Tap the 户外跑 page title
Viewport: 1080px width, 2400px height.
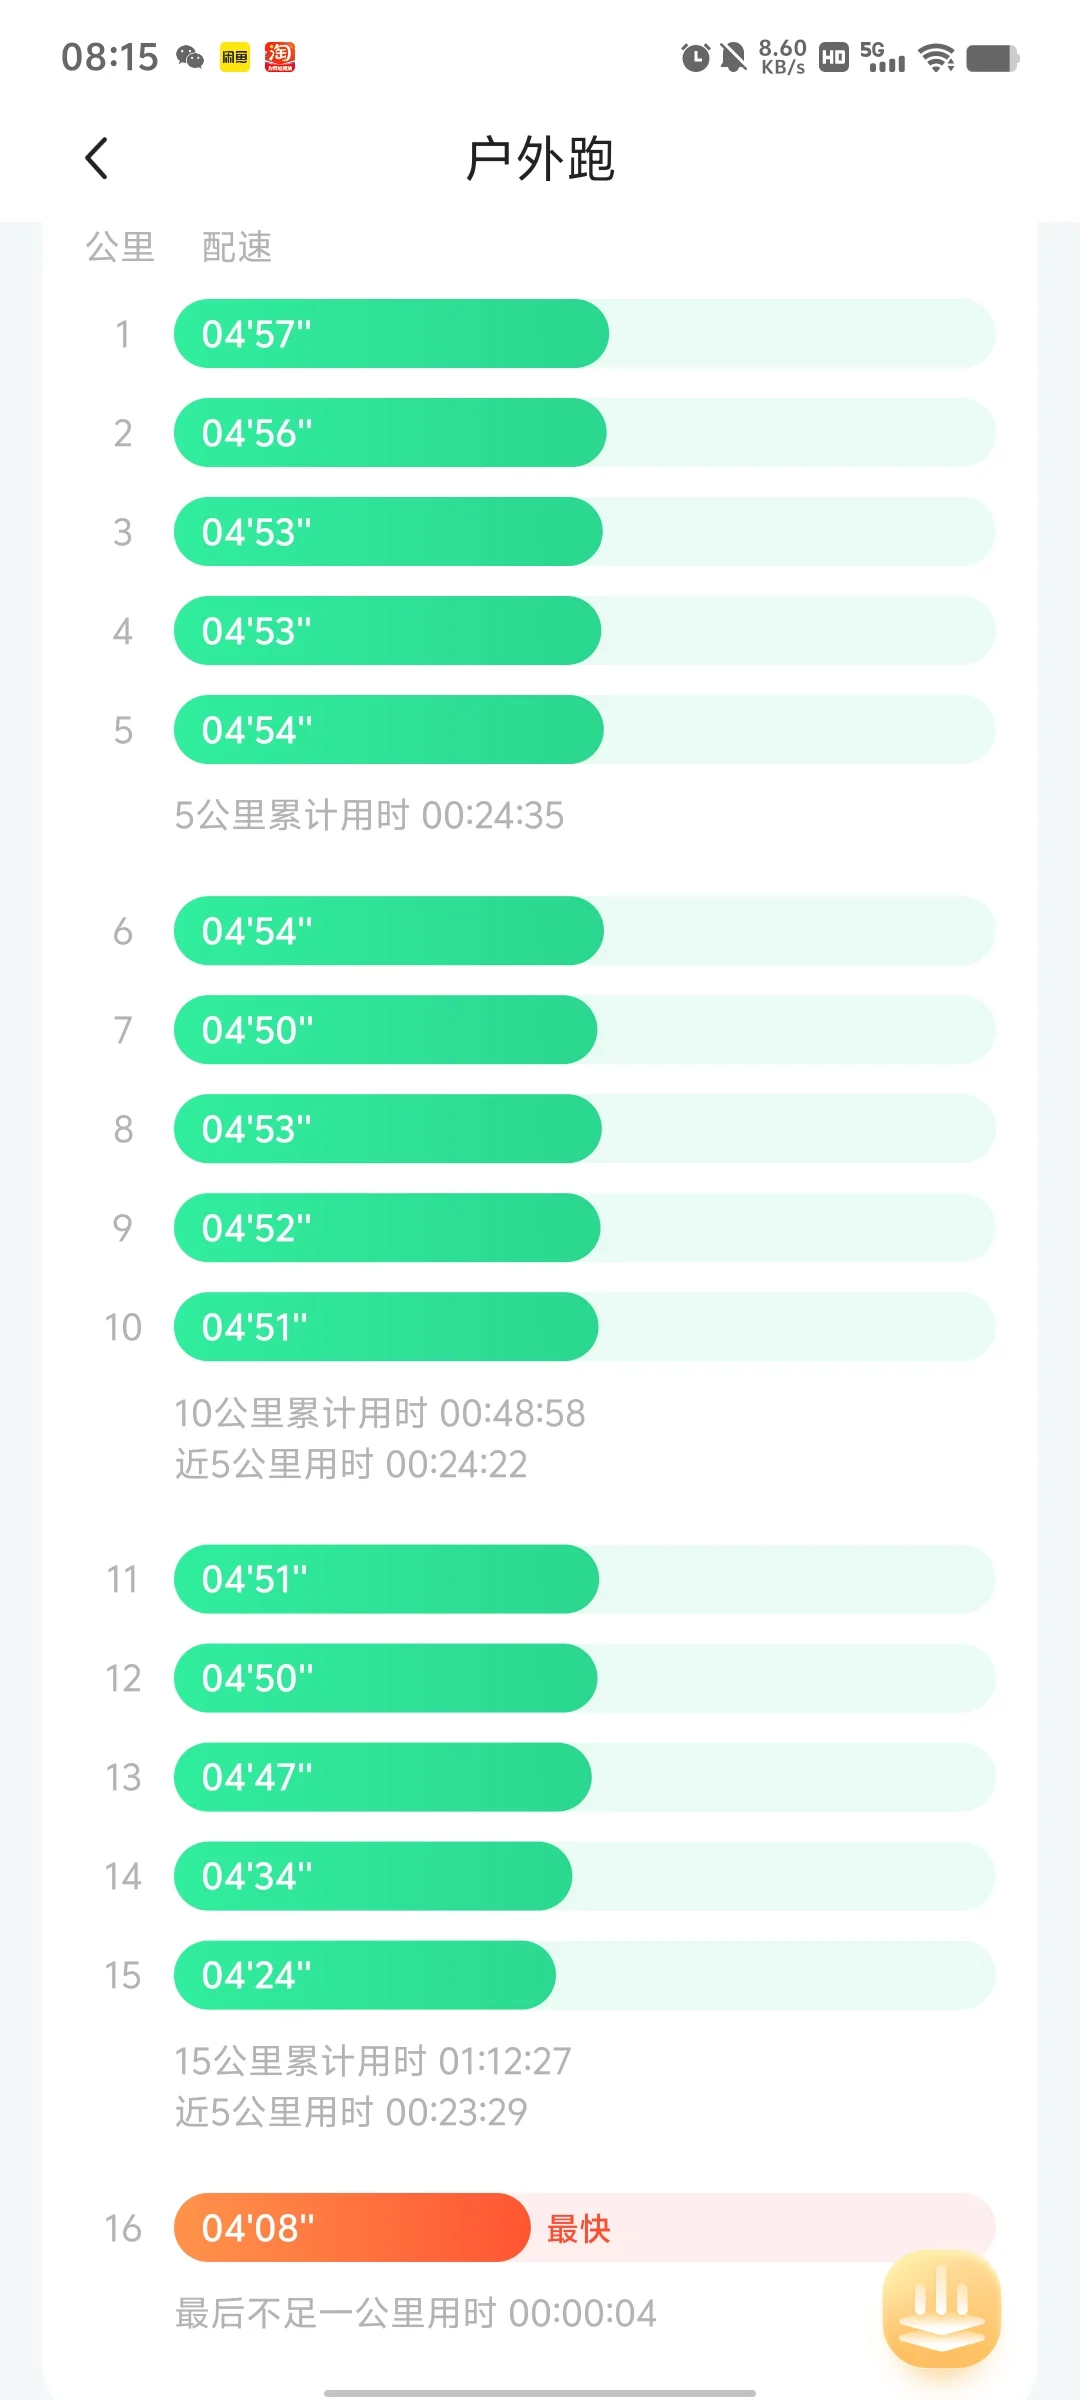540,159
